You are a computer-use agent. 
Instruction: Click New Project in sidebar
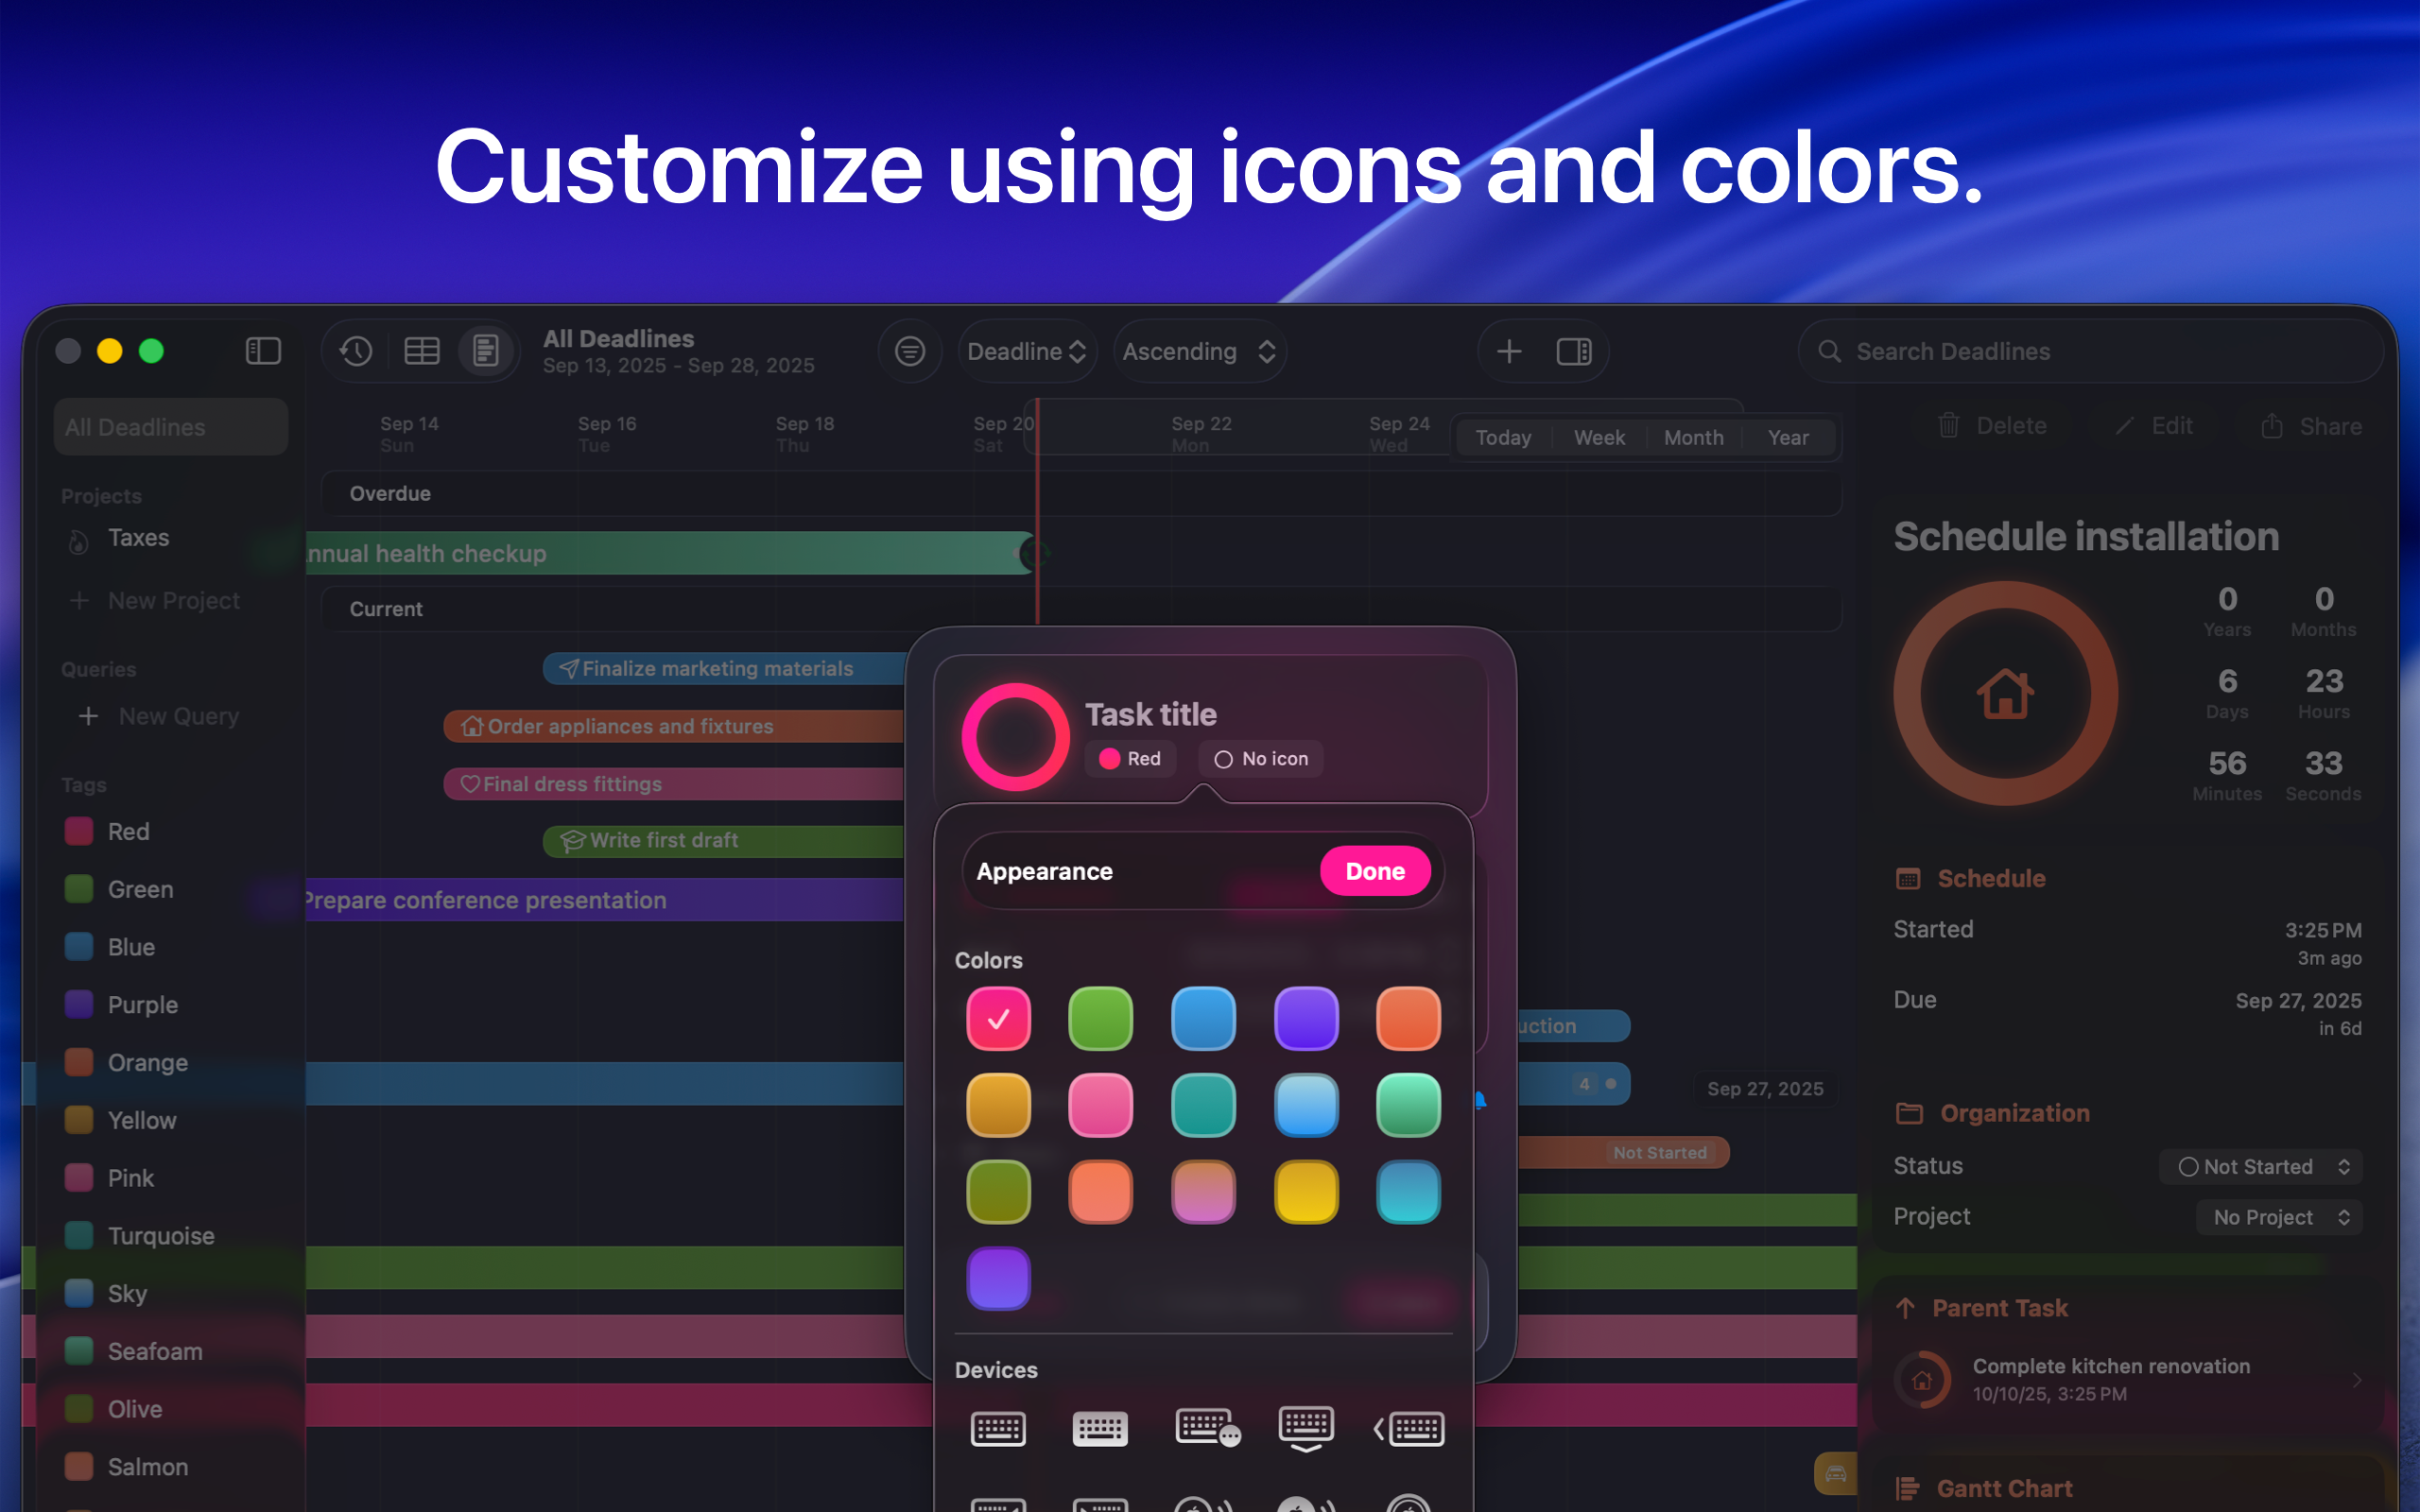155,601
